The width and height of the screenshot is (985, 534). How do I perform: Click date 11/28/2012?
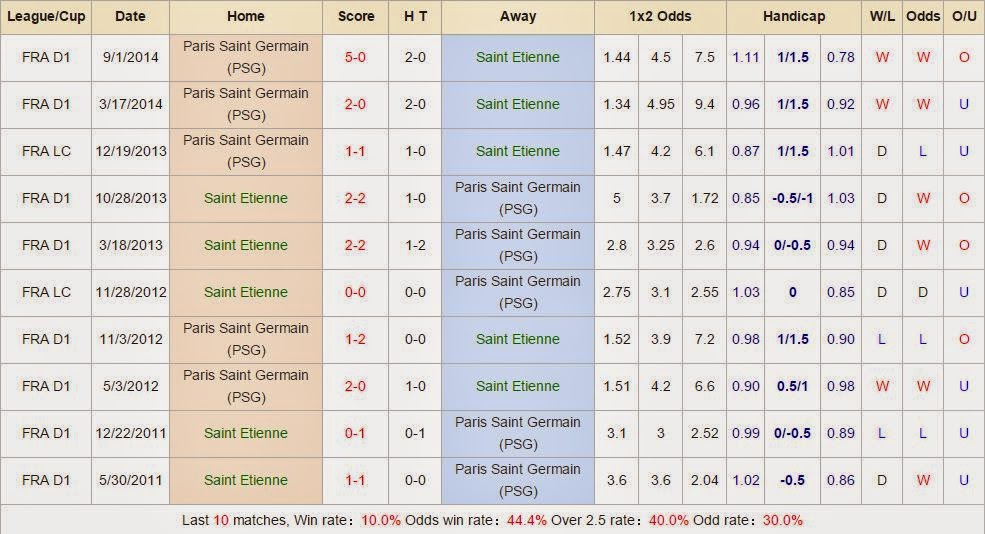point(131,292)
